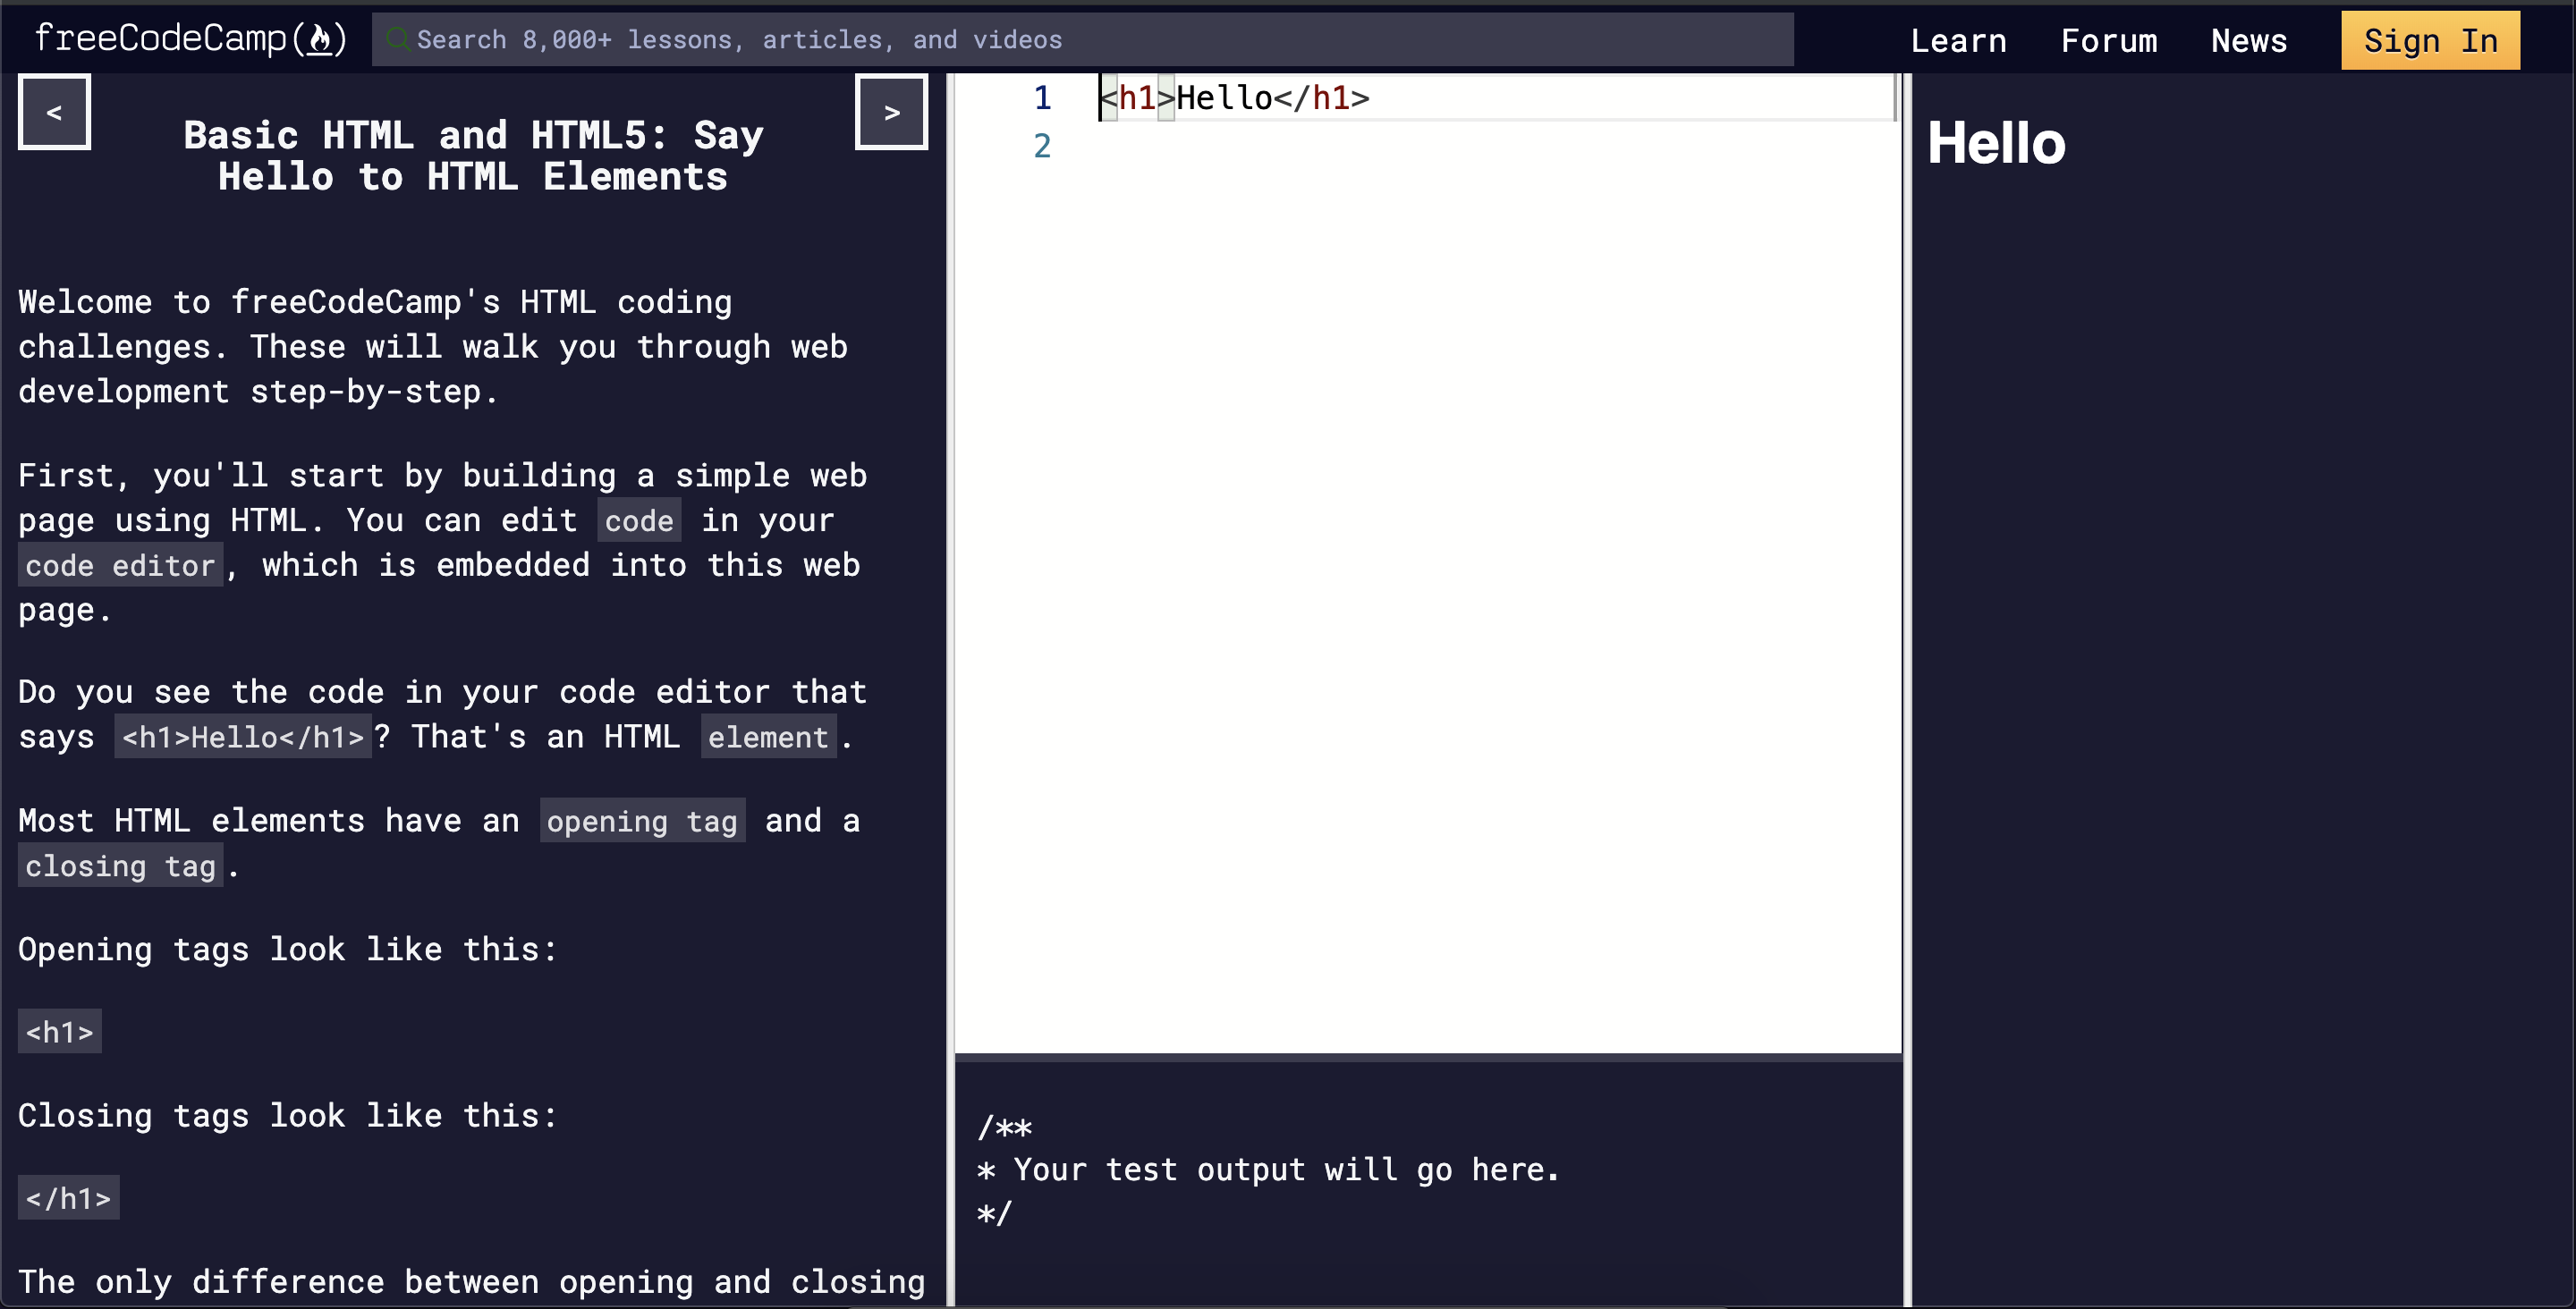Viewport: 2576px width, 1309px height.
Task: Click the inline 'code' term after 'edit'
Action: pyautogui.click(x=639, y=520)
